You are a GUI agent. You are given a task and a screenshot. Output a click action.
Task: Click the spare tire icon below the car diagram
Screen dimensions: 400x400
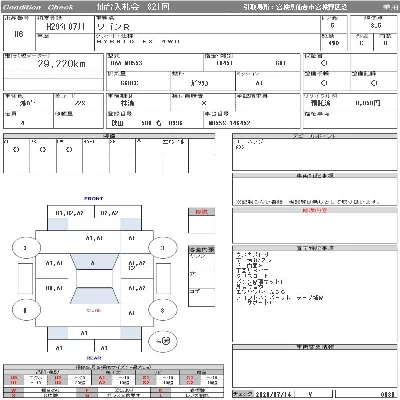pos(163,341)
